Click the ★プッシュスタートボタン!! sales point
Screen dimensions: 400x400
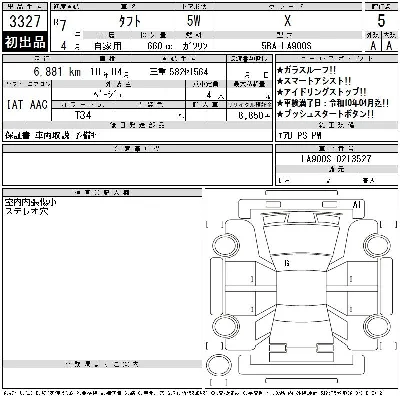point(325,114)
